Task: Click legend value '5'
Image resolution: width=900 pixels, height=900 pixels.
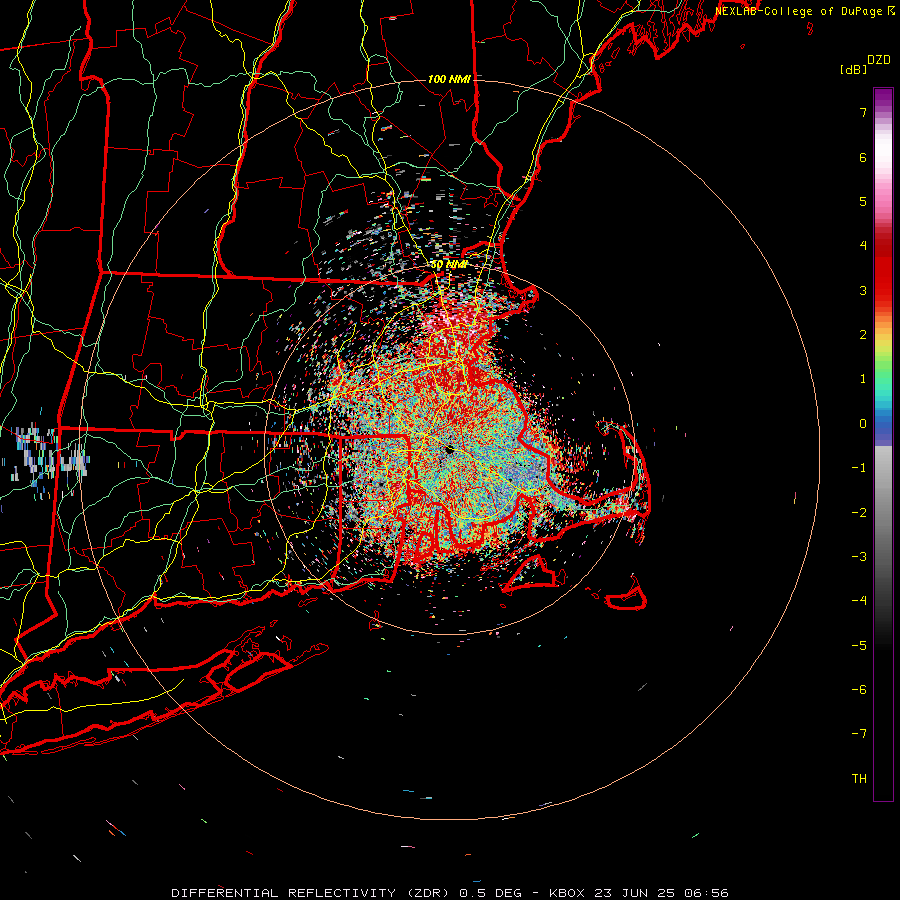Action: pyautogui.click(x=863, y=201)
